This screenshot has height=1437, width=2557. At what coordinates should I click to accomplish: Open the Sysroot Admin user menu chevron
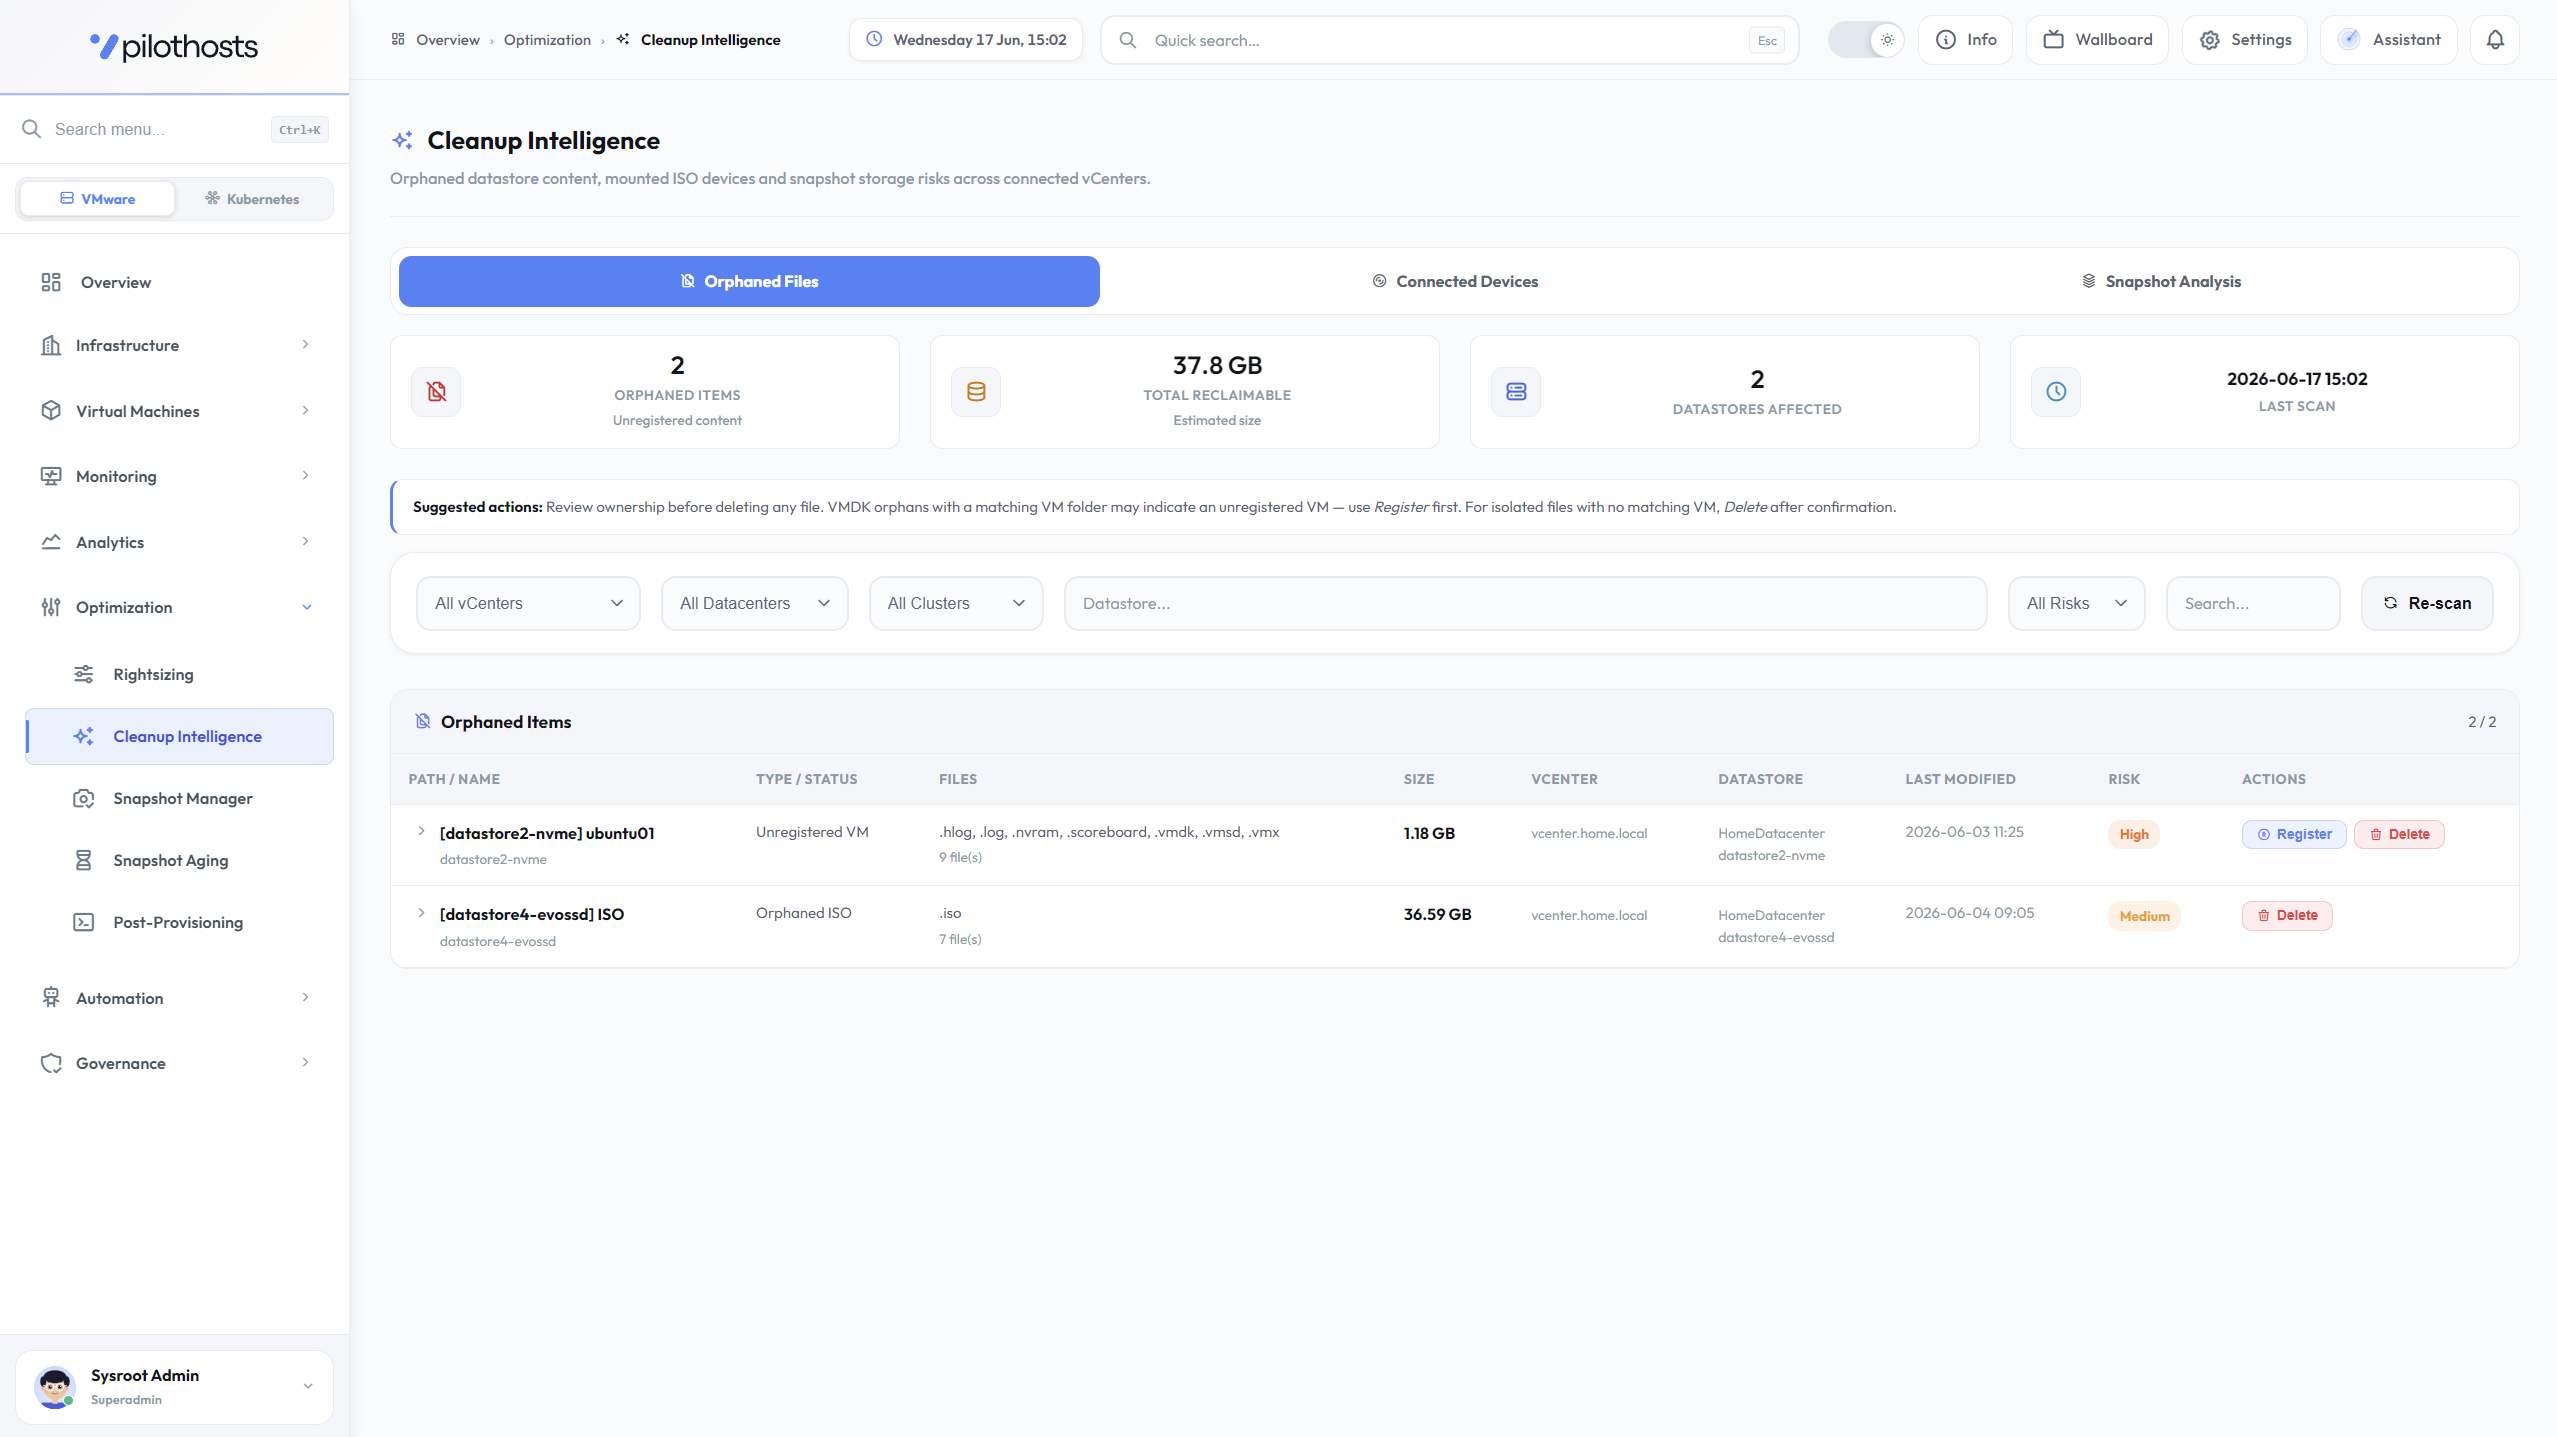pos(308,1386)
